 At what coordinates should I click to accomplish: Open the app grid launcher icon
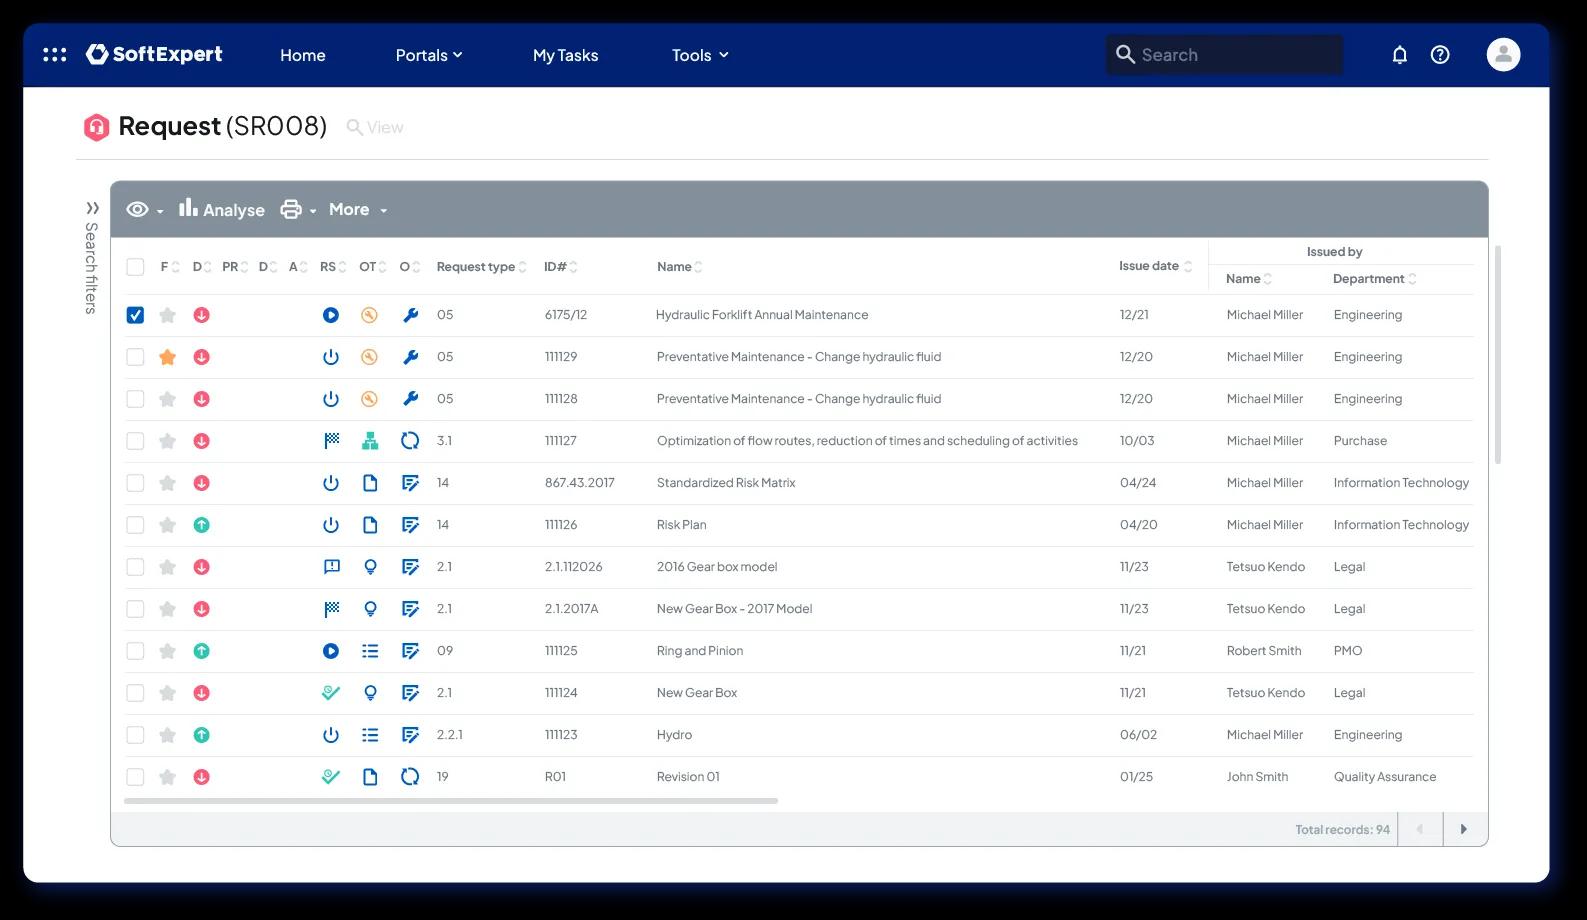click(55, 55)
